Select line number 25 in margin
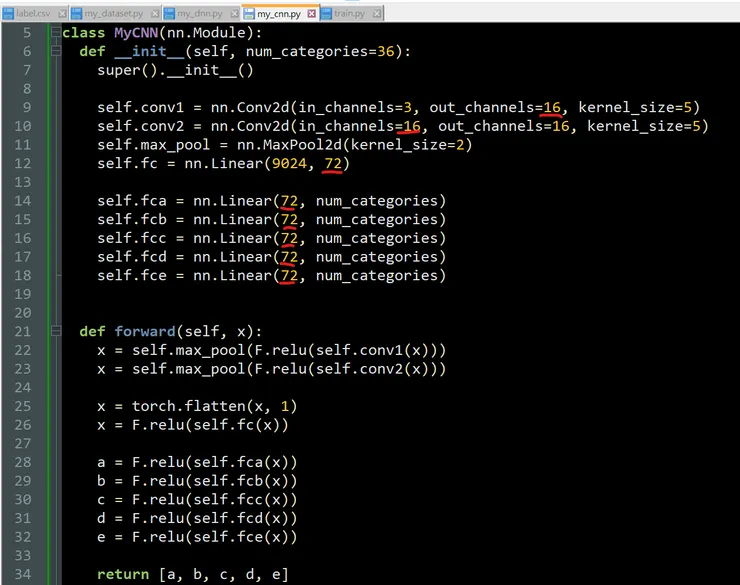Viewport: 740px width, 585px height. tap(22, 406)
